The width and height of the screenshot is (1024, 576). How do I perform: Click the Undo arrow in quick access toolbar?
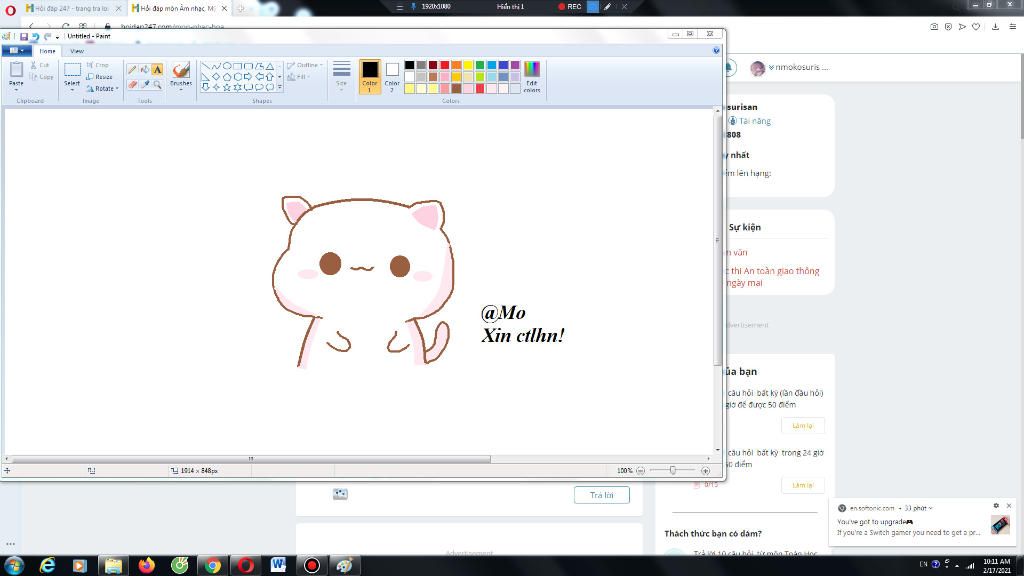[x=35, y=37]
